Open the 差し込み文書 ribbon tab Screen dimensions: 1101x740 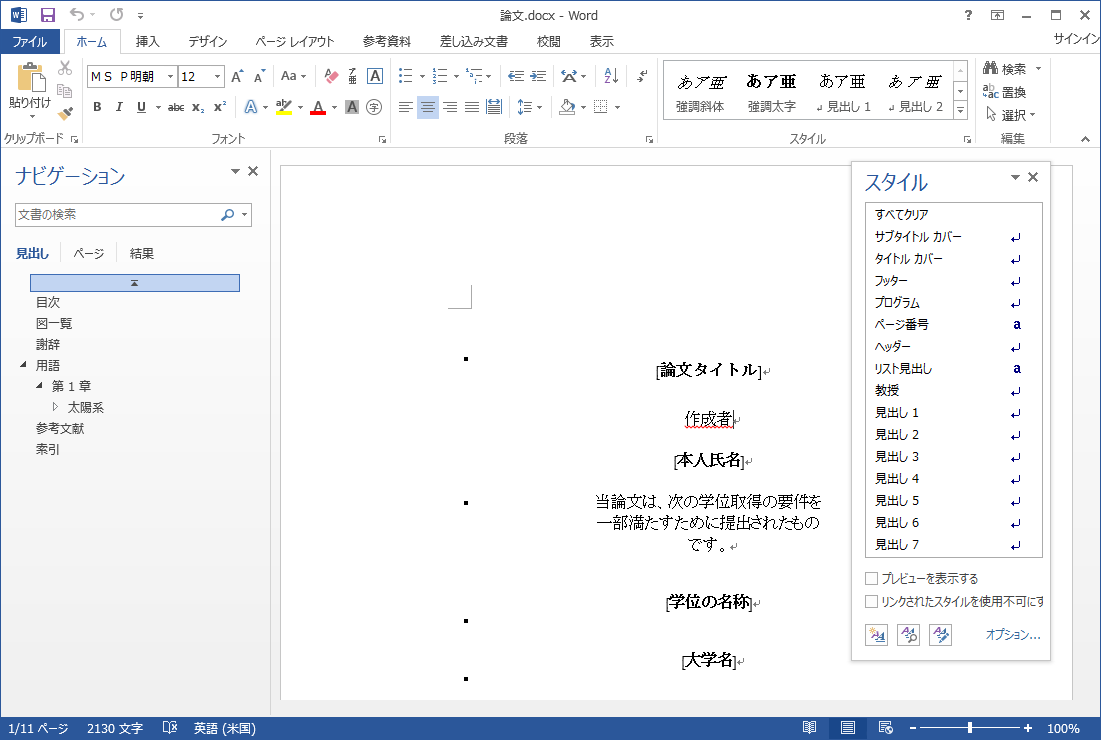(x=473, y=42)
